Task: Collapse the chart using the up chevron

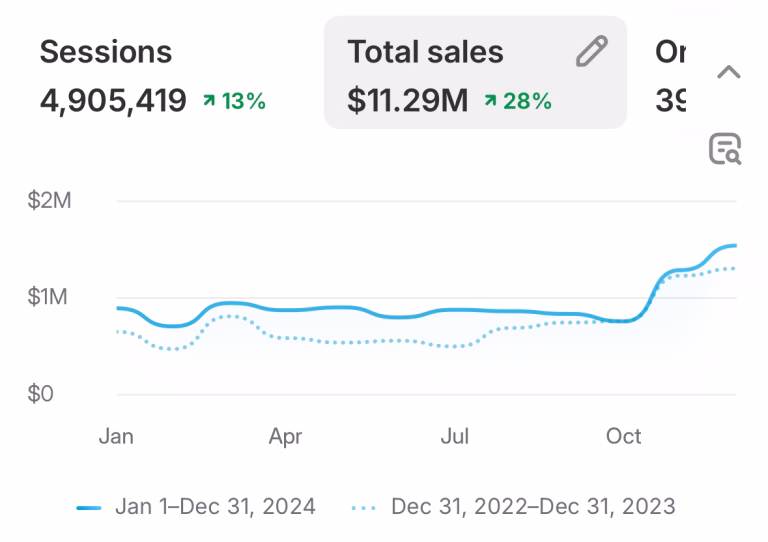Action: (729, 72)
